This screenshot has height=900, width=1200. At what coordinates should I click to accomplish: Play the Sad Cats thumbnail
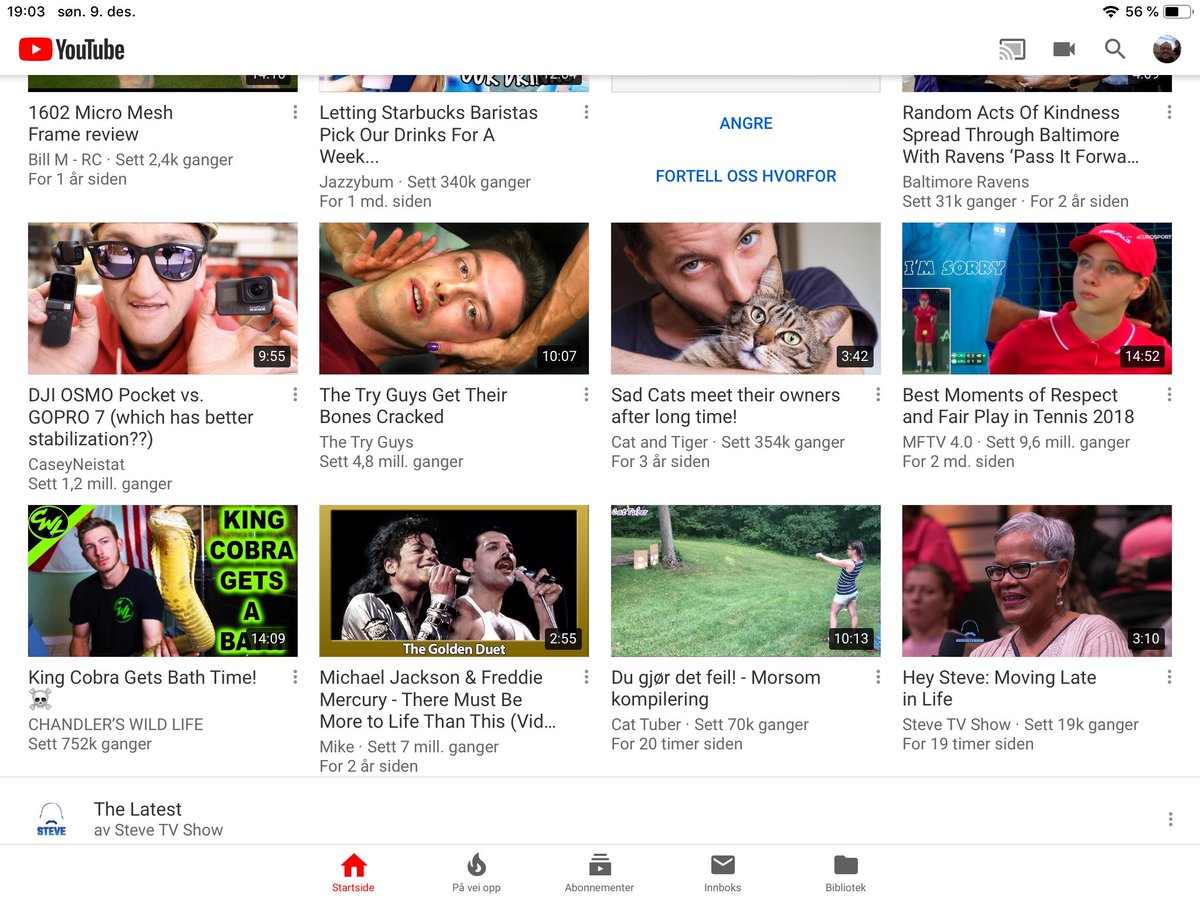coord(746,298)
